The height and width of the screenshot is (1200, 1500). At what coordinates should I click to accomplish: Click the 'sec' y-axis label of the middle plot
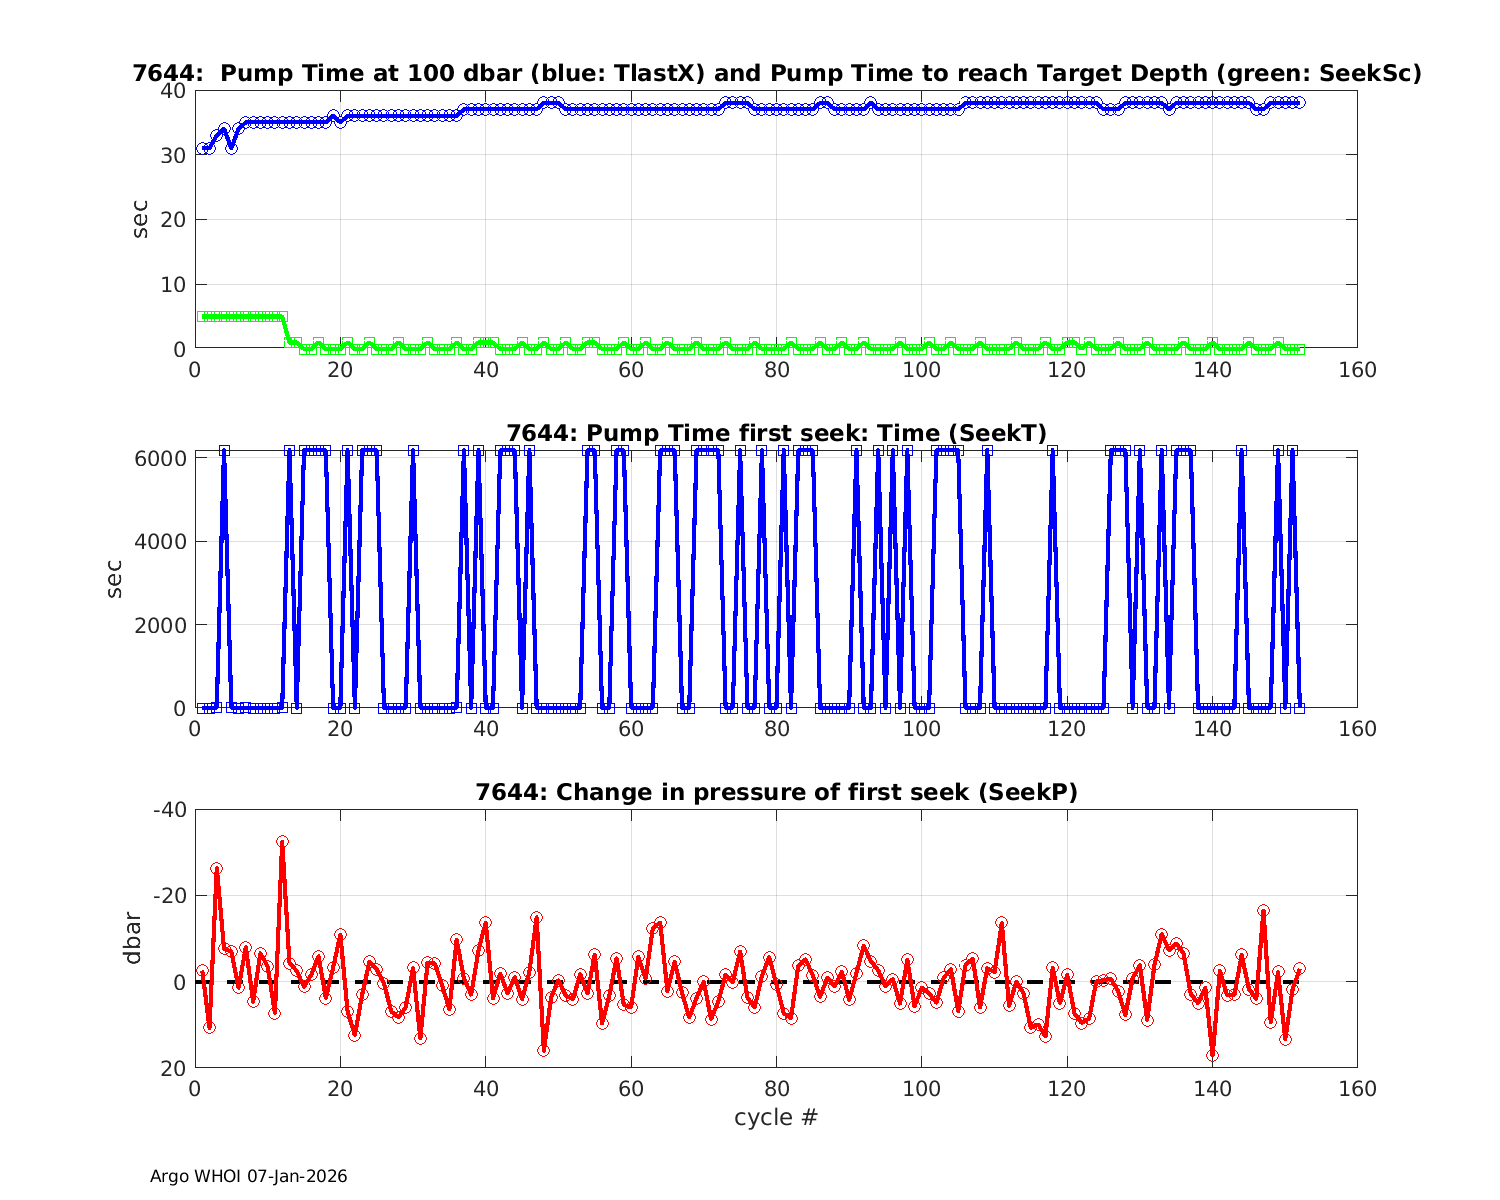(x=114, y=579)
